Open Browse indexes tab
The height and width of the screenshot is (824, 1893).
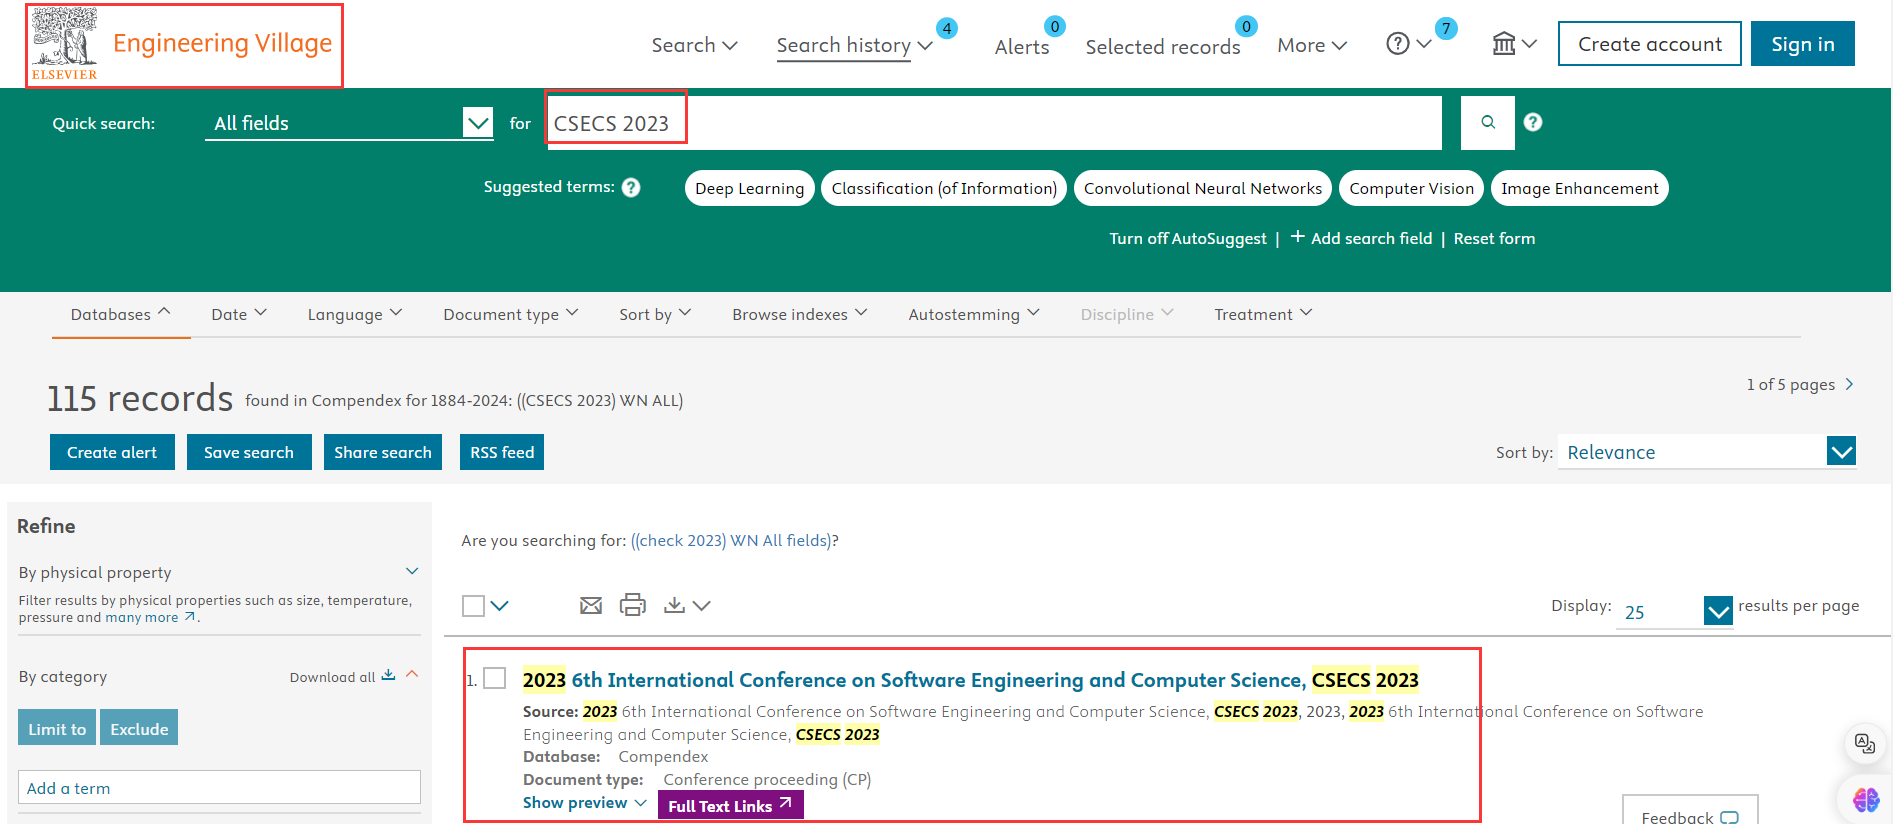[x=799, y=314]
